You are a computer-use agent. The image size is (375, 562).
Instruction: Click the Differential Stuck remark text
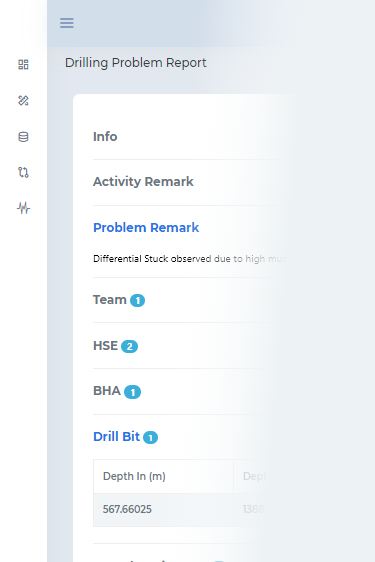pyautogui.click(x=190, y=259)
